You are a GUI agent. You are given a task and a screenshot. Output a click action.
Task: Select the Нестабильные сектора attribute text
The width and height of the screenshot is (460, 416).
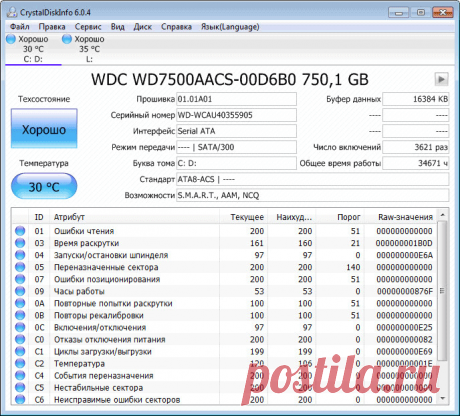[x=98, y=388]
